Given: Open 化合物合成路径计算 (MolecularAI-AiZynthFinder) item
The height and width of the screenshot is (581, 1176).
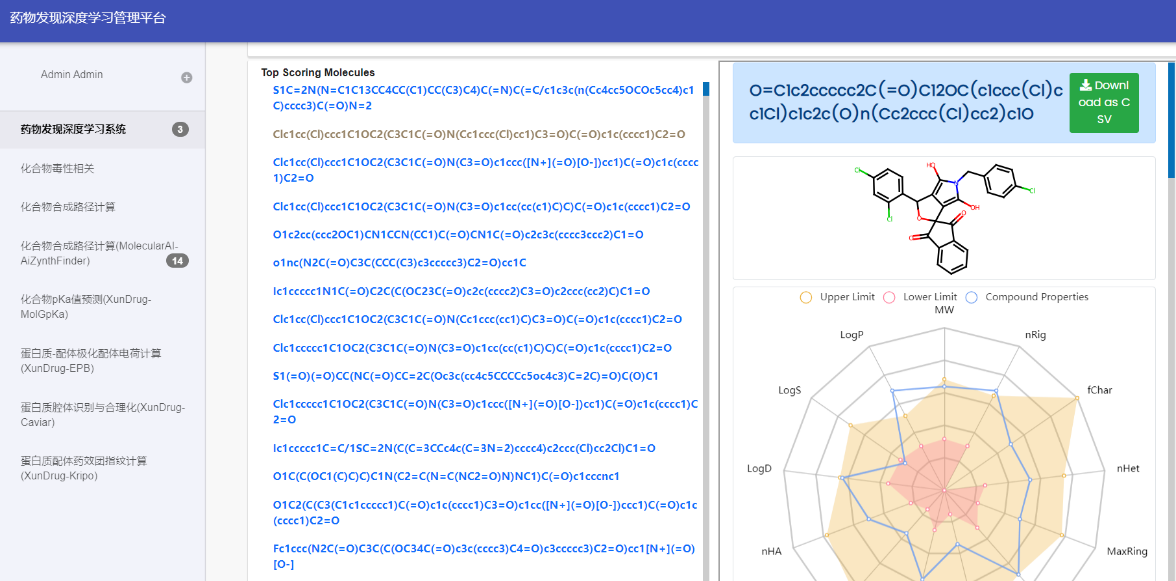Looking at the screenshot, I should point(90,253).
